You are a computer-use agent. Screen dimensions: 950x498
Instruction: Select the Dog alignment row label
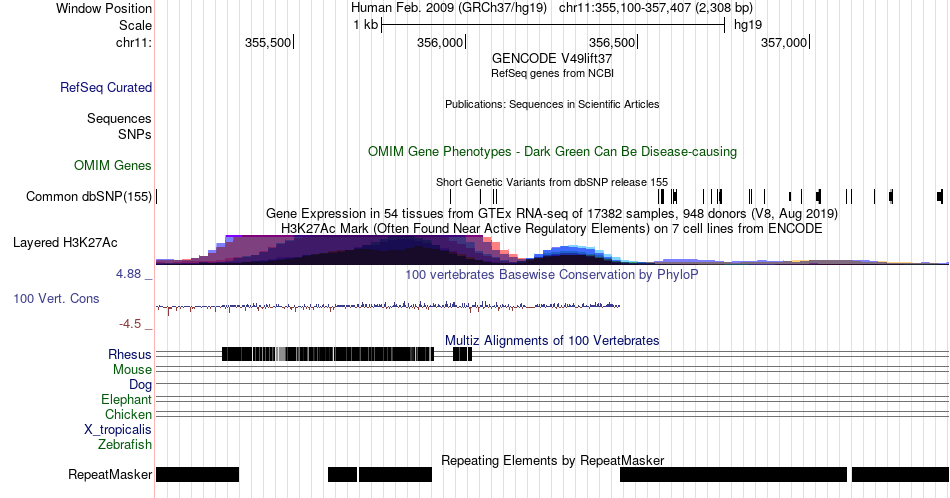coord(141,384)
